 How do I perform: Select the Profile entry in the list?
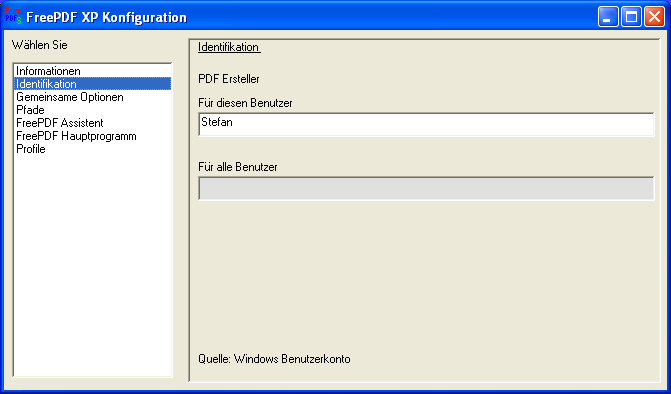pyautogui.click(x=92, y=149)
